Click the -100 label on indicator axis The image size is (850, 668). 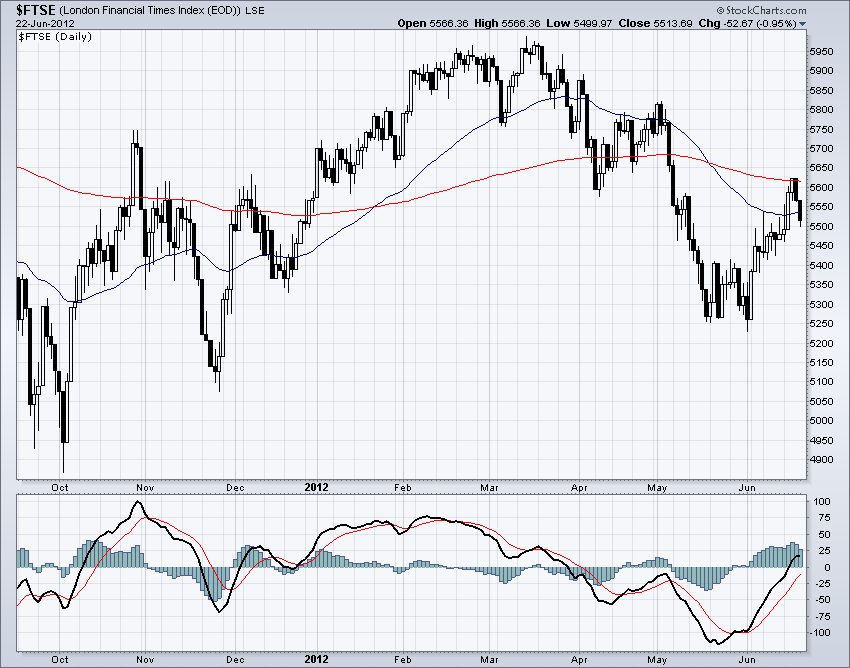[820, 633]
